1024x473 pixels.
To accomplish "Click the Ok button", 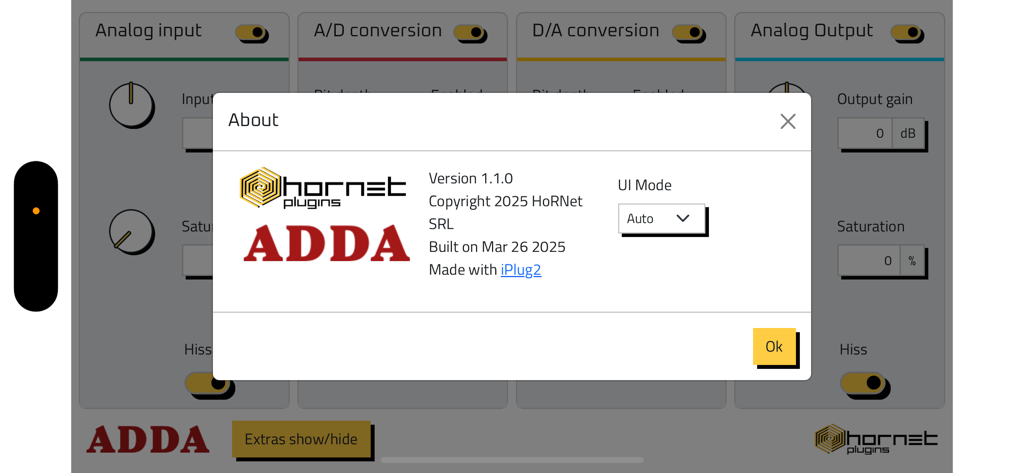I will [x=774, y=346].
